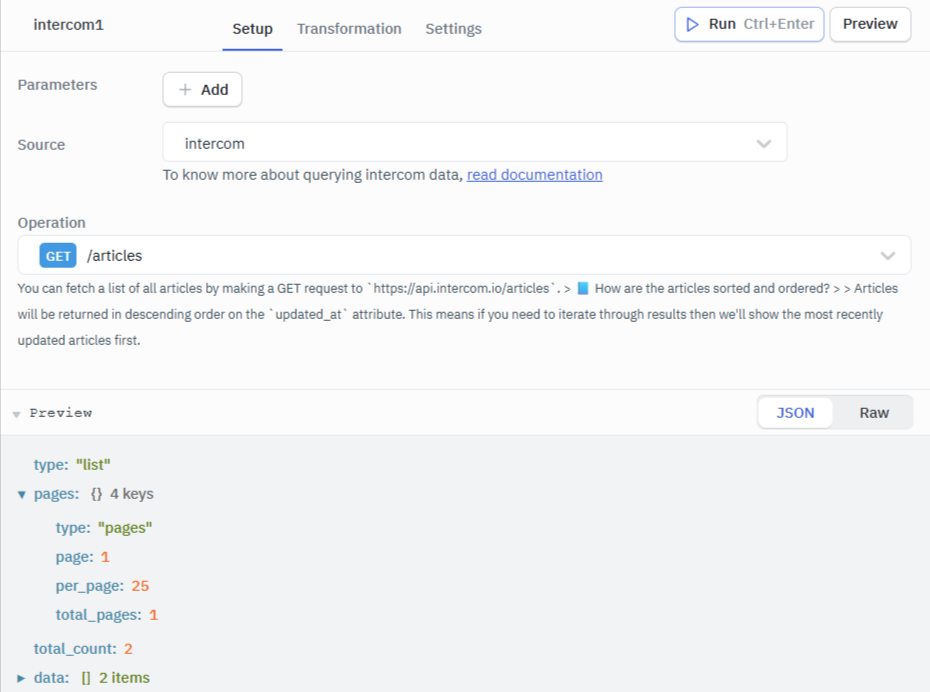930x692 pixels.
Task: Click the blue GET method badge
Action: [58, 256]
